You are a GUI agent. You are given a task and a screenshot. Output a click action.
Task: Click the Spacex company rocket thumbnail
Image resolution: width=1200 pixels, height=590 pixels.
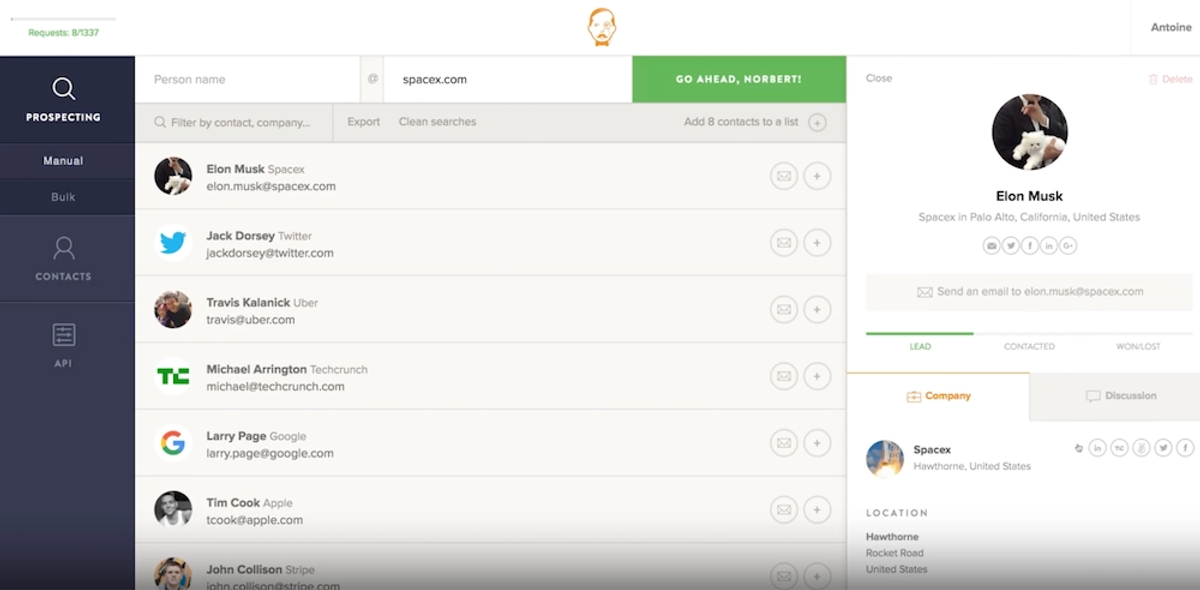(x=885, y=458)
